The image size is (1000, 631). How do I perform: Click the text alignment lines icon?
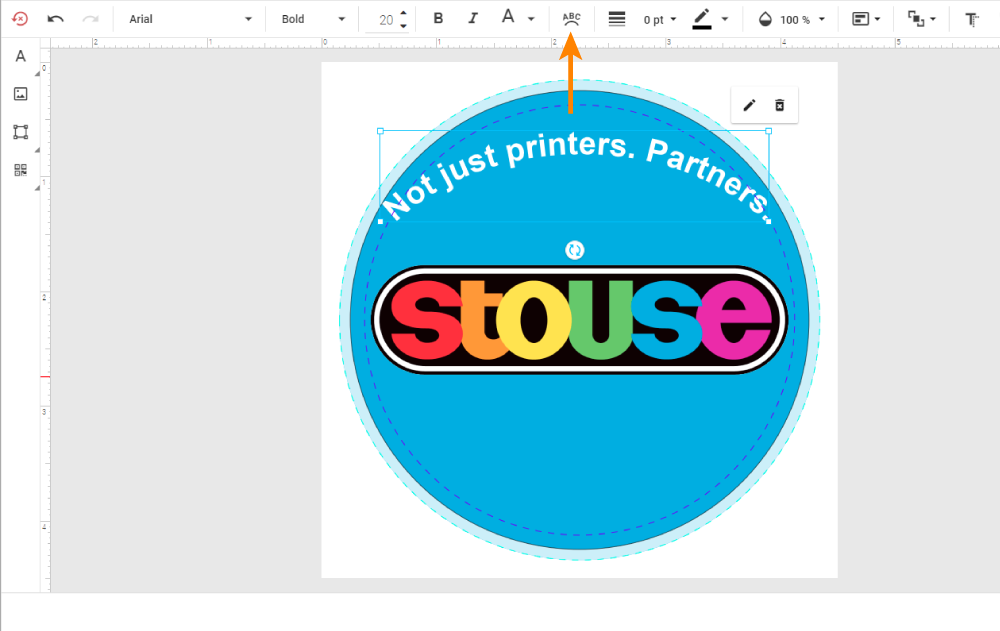click(617, 19)
